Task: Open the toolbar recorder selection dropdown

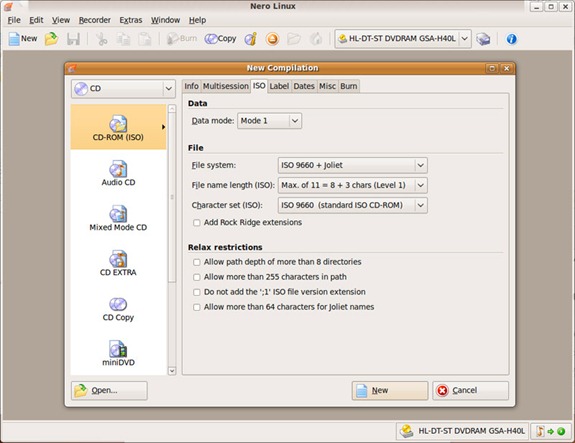Action: tap(403, 39)
